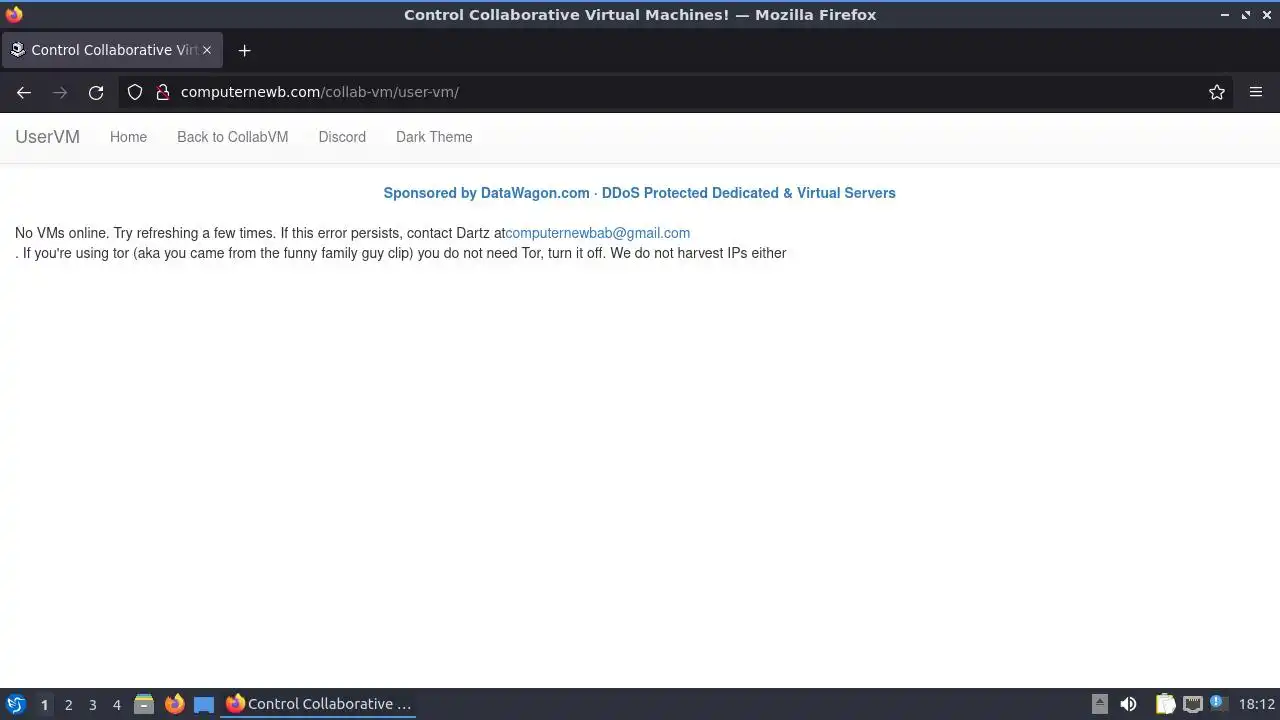Click the 18:12 panel clock

(1257, 704)
